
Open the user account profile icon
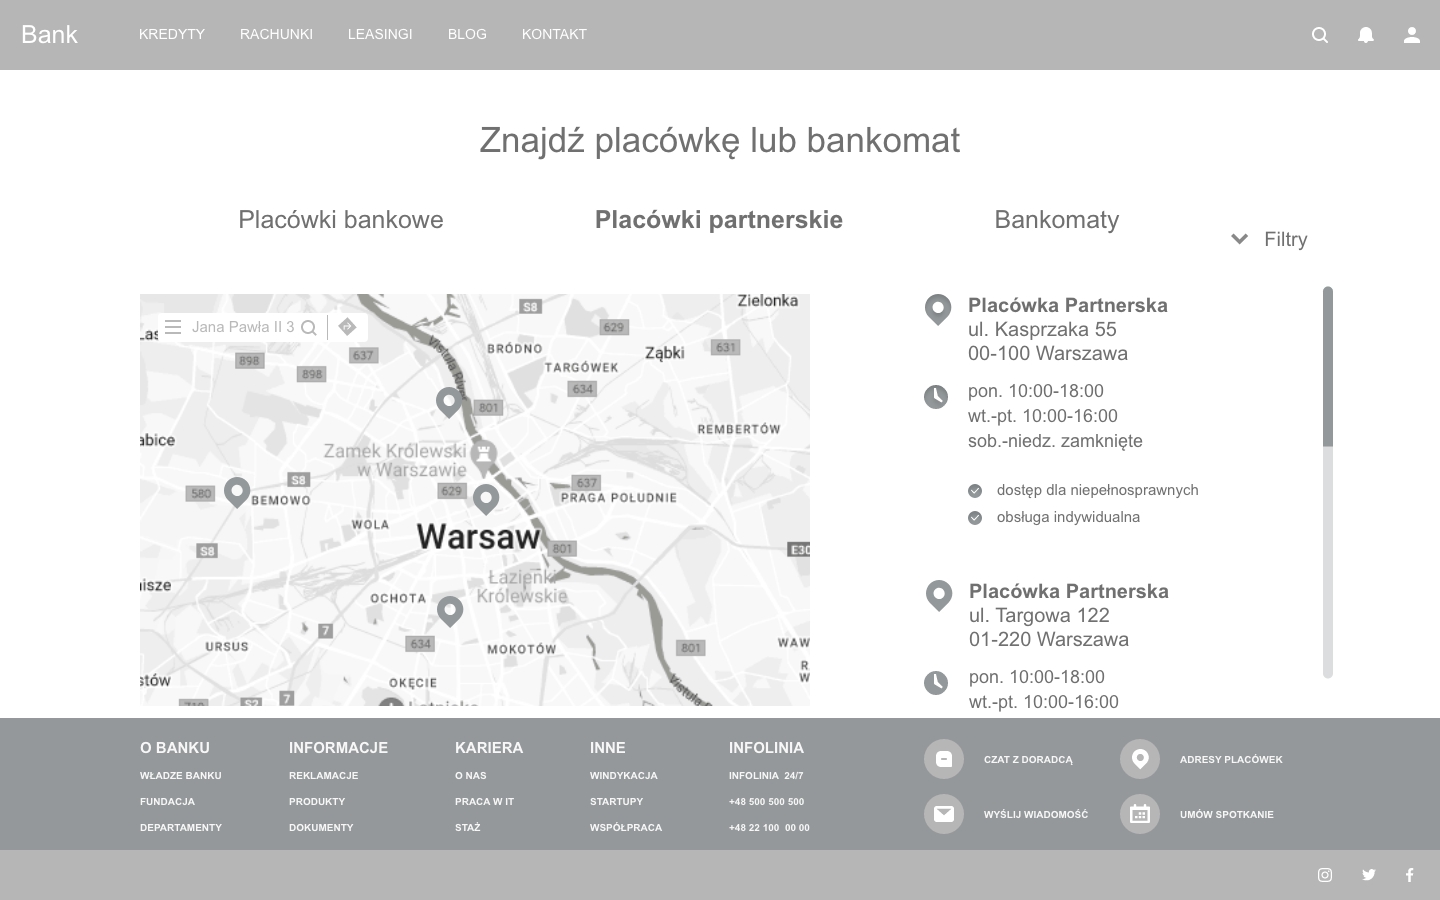tap(1411, 35)
